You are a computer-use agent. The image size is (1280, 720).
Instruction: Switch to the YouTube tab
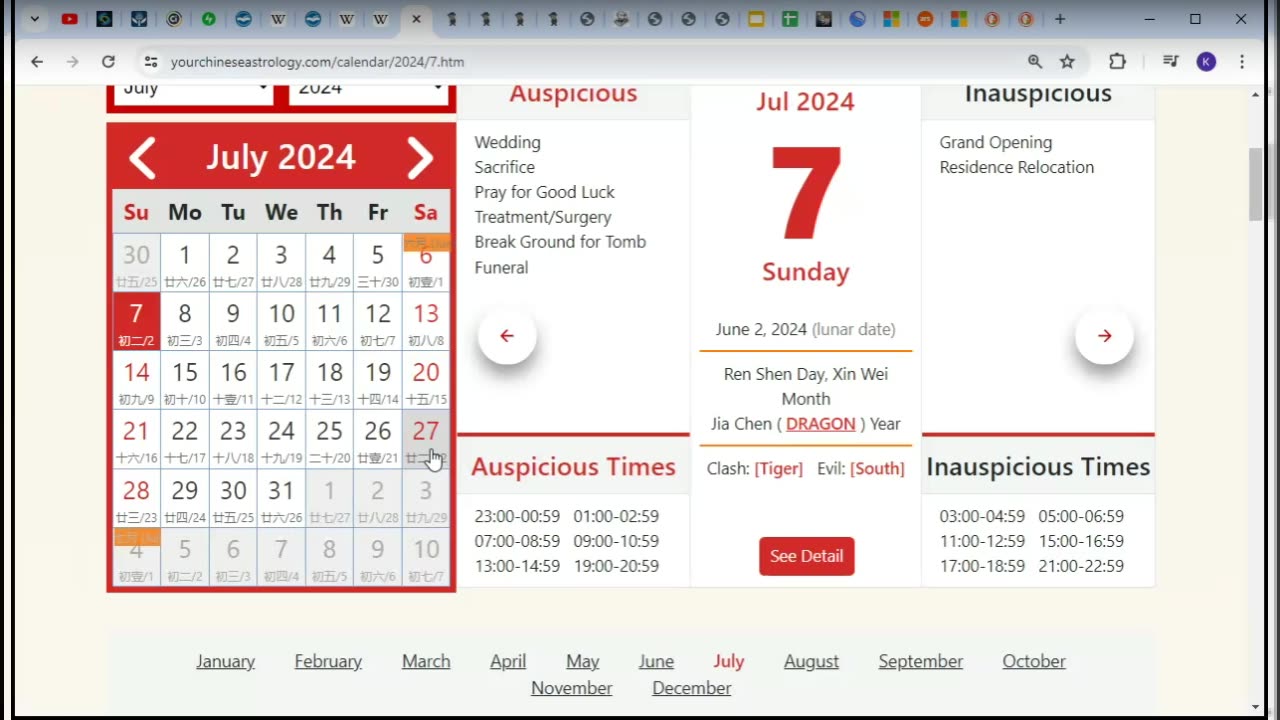point(70,19)
